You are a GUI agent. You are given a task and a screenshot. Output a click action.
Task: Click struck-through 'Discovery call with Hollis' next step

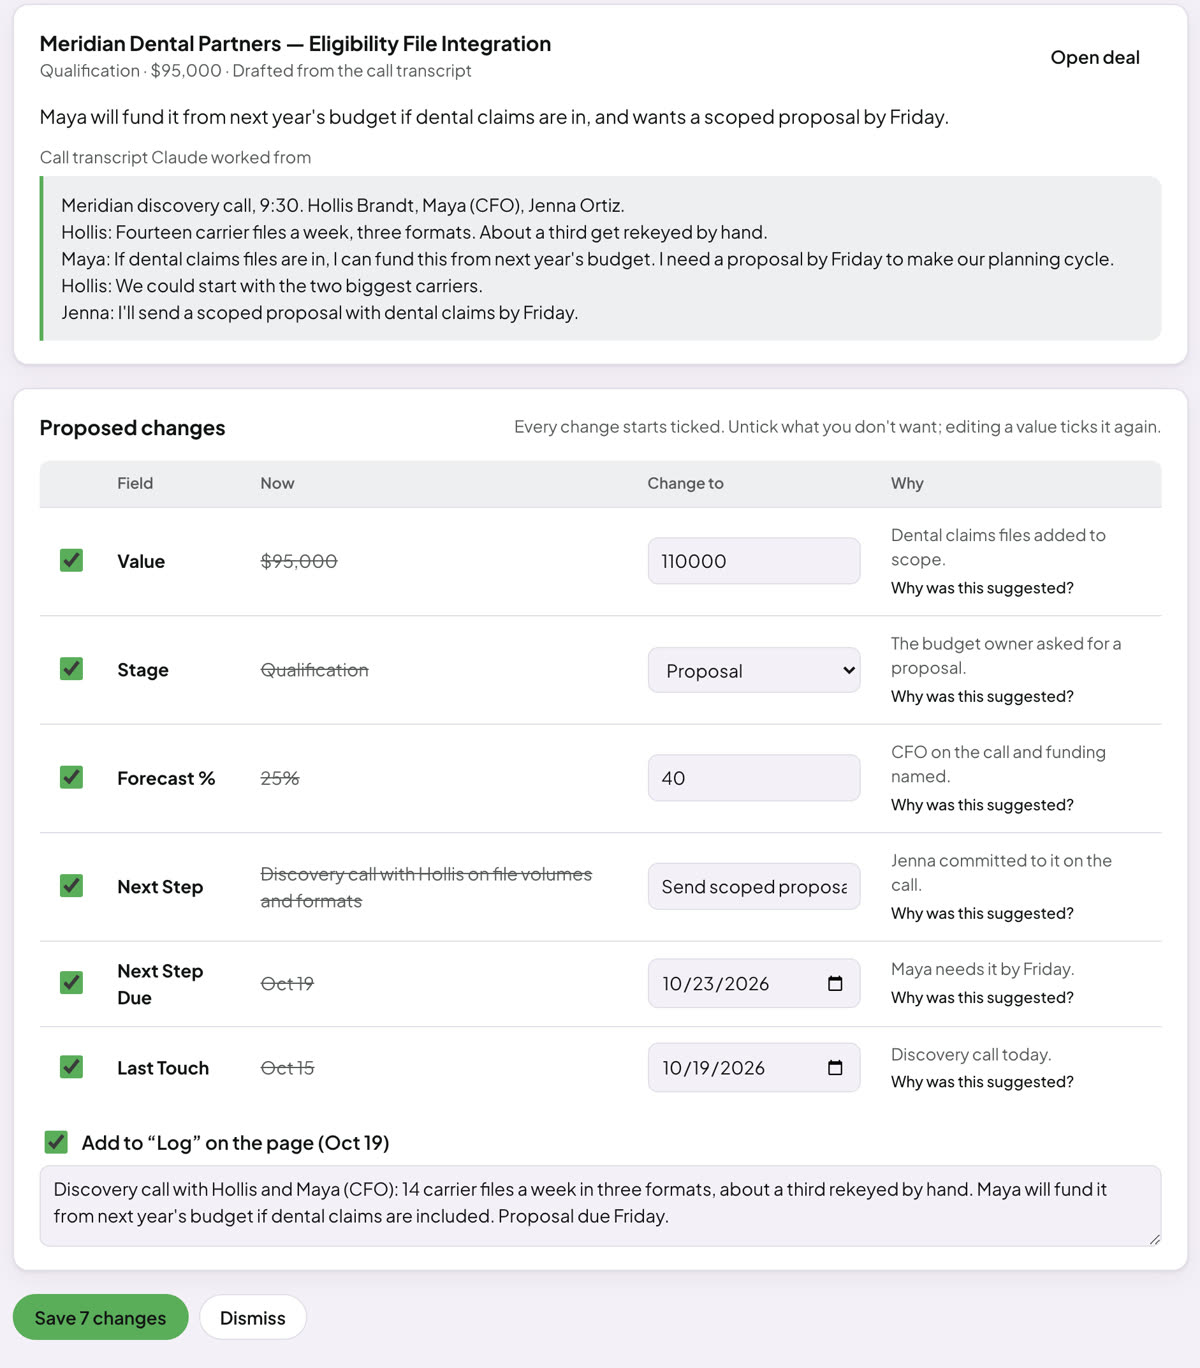(426, 887)
